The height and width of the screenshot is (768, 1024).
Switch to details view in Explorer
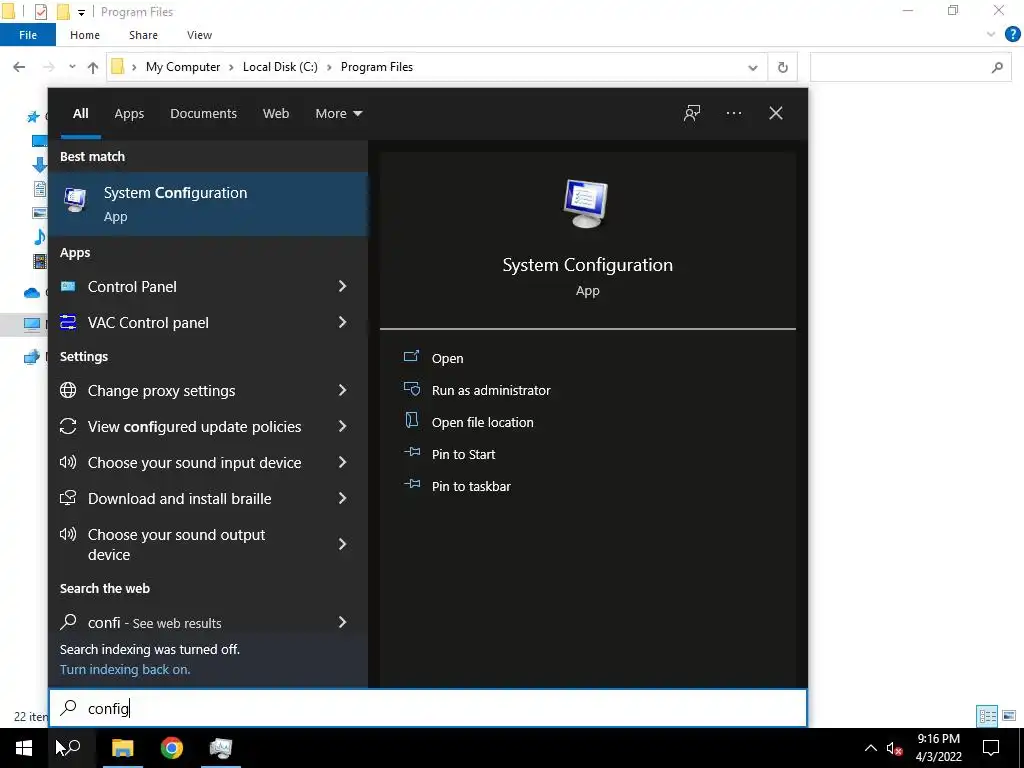point(987,716)
